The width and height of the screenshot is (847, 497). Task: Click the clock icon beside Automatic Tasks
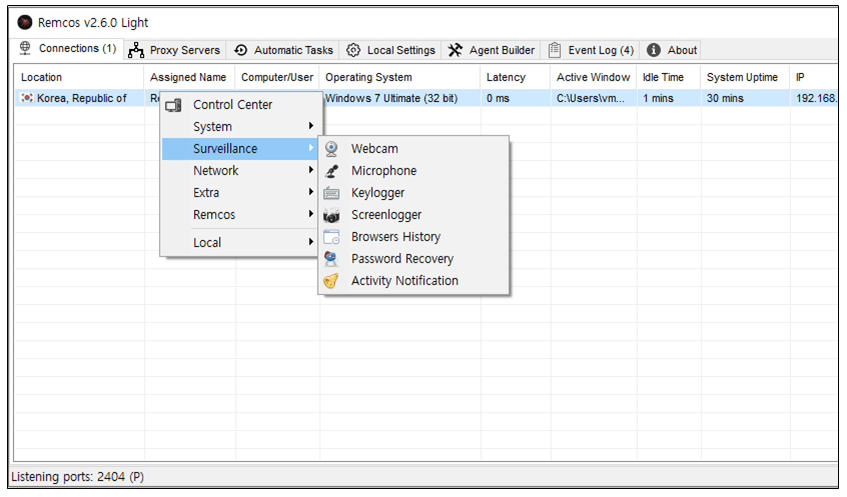pyautogui.click(x=241, y=50)
